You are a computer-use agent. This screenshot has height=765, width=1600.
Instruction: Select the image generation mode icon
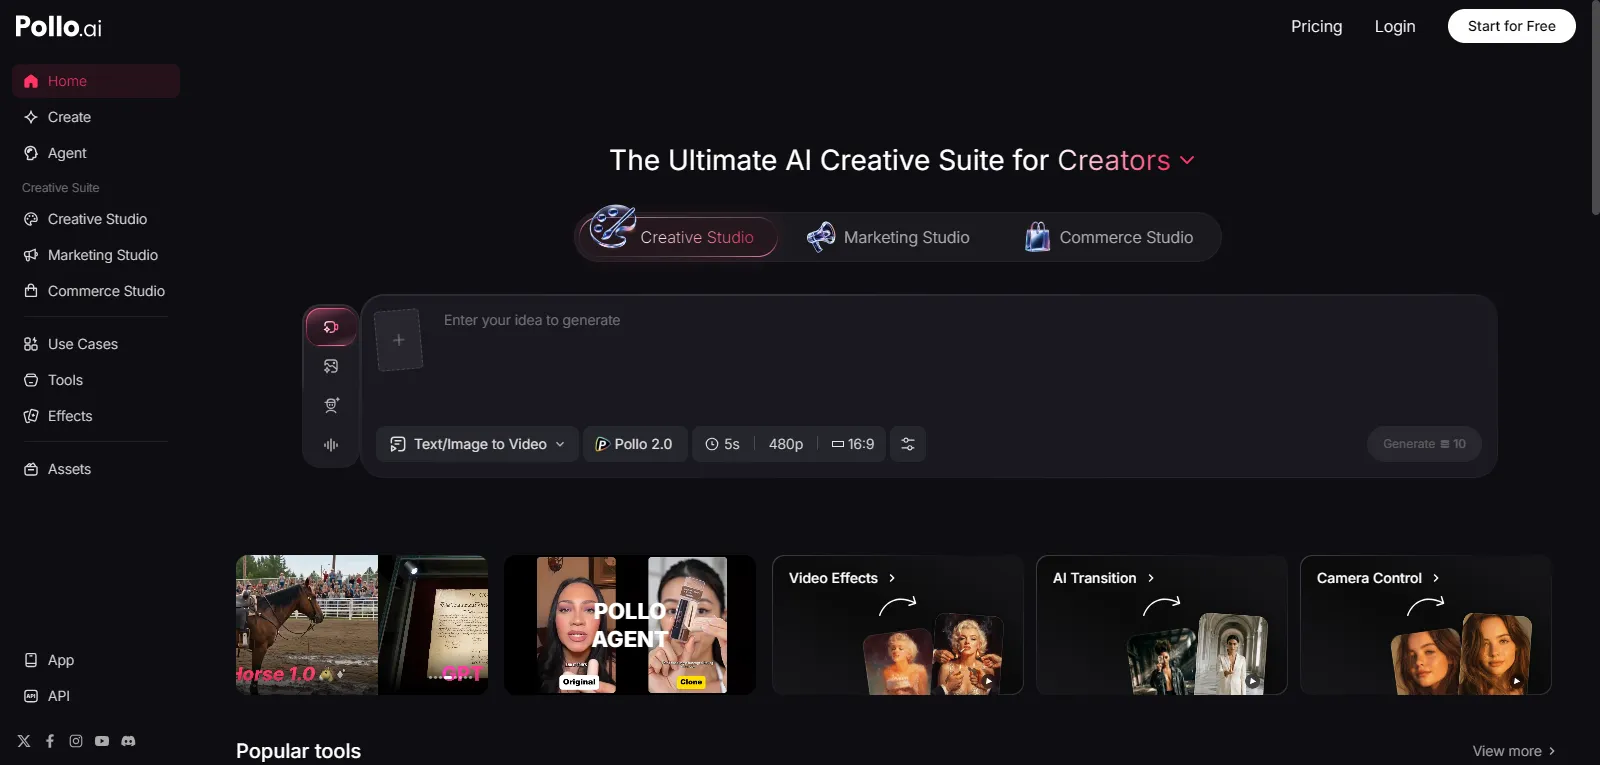pyautogui.click(x=331, y=366)
